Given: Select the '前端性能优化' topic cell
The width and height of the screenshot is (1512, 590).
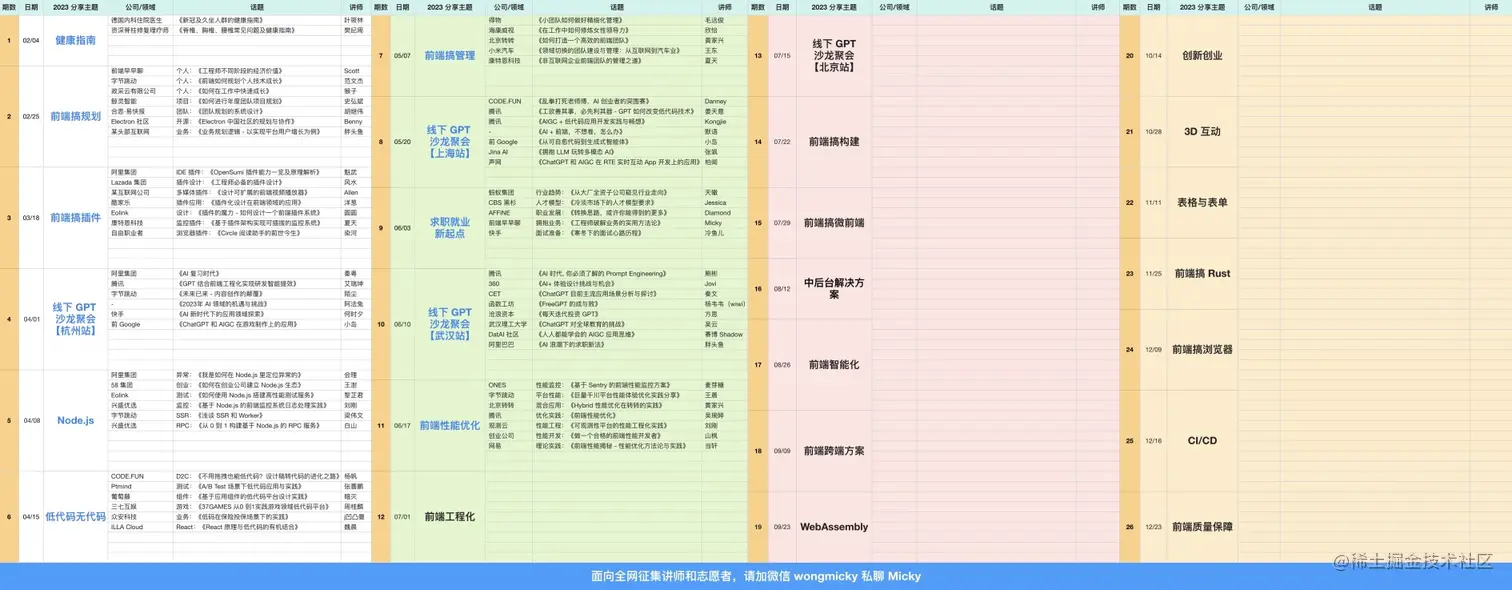Looking at the screenshot, I should (450, 425).
